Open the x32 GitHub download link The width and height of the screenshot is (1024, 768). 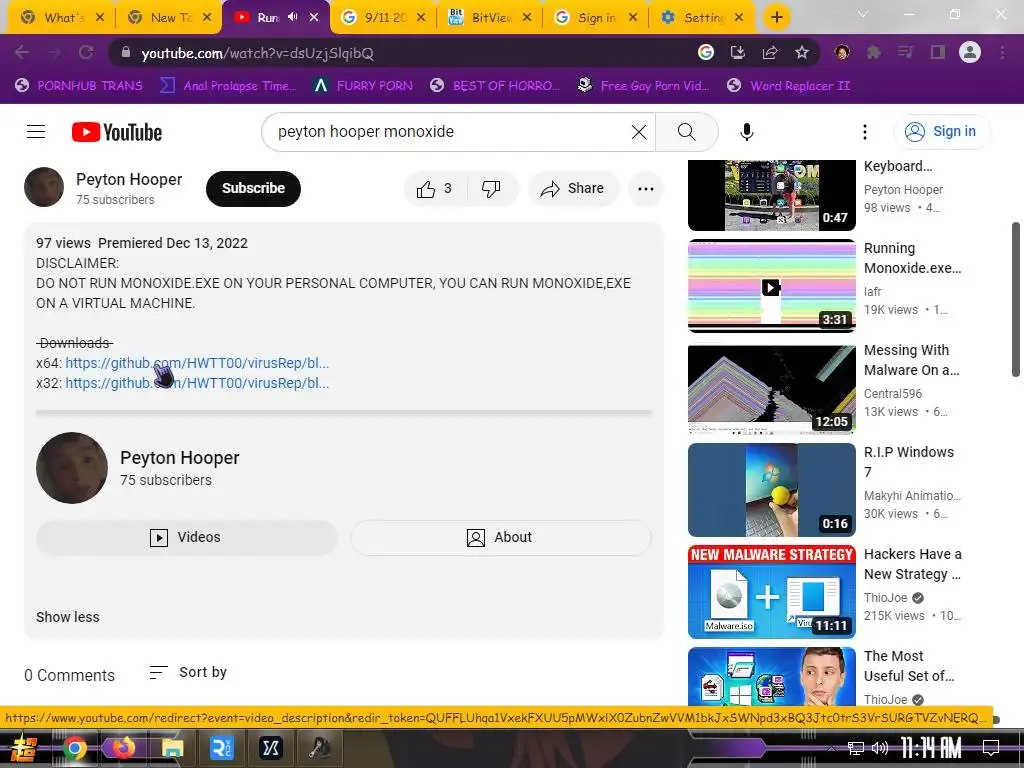click(x=197, y=383)
